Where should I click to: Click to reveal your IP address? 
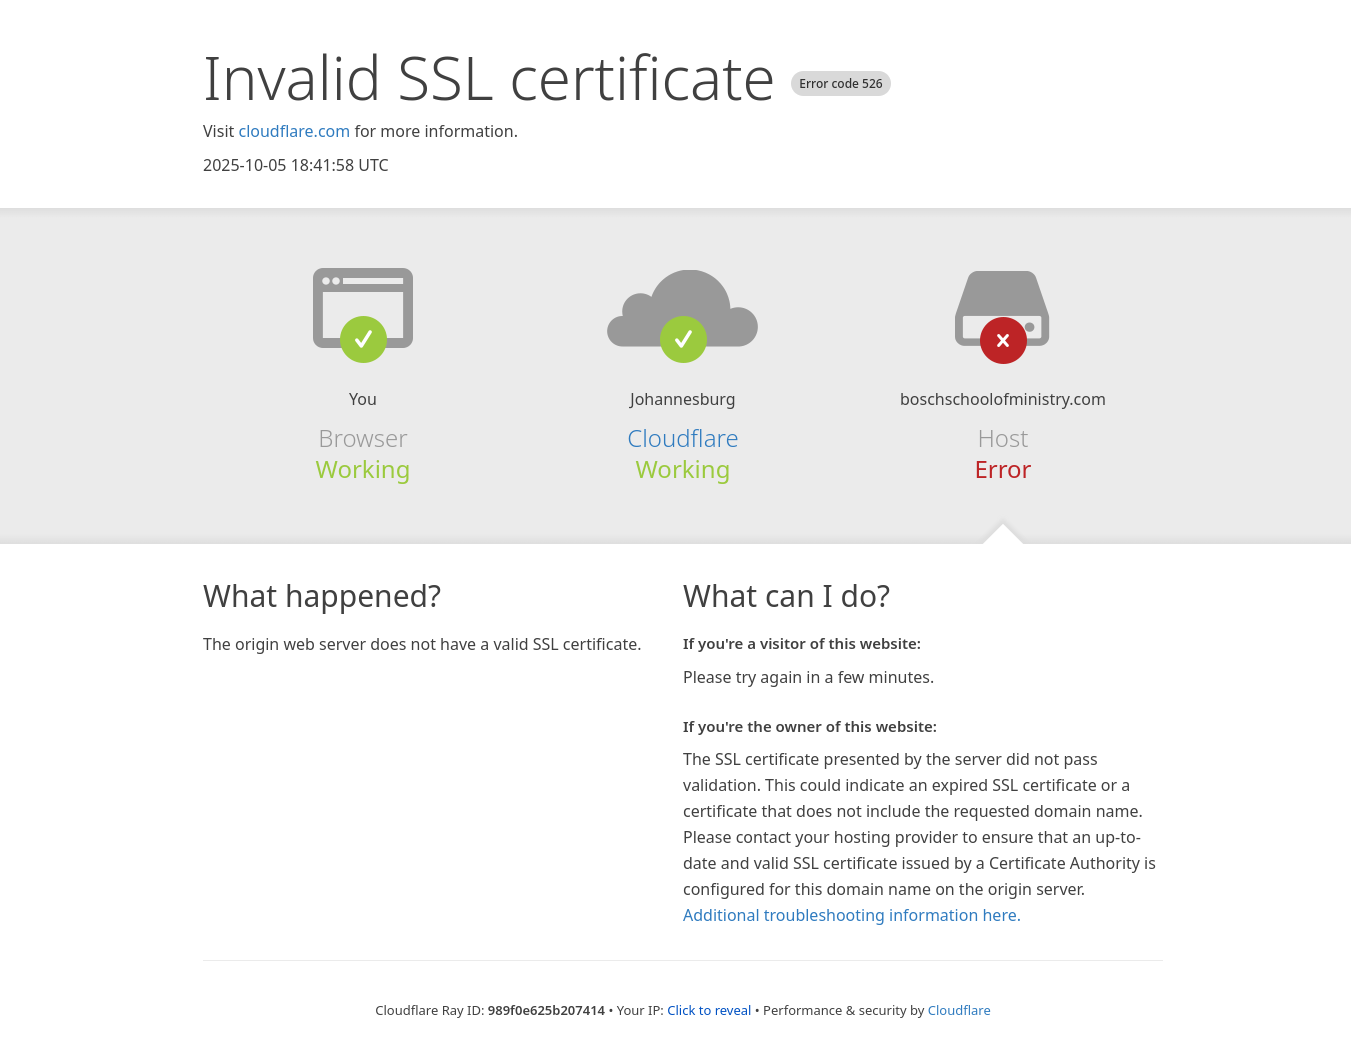point(708,1010)
